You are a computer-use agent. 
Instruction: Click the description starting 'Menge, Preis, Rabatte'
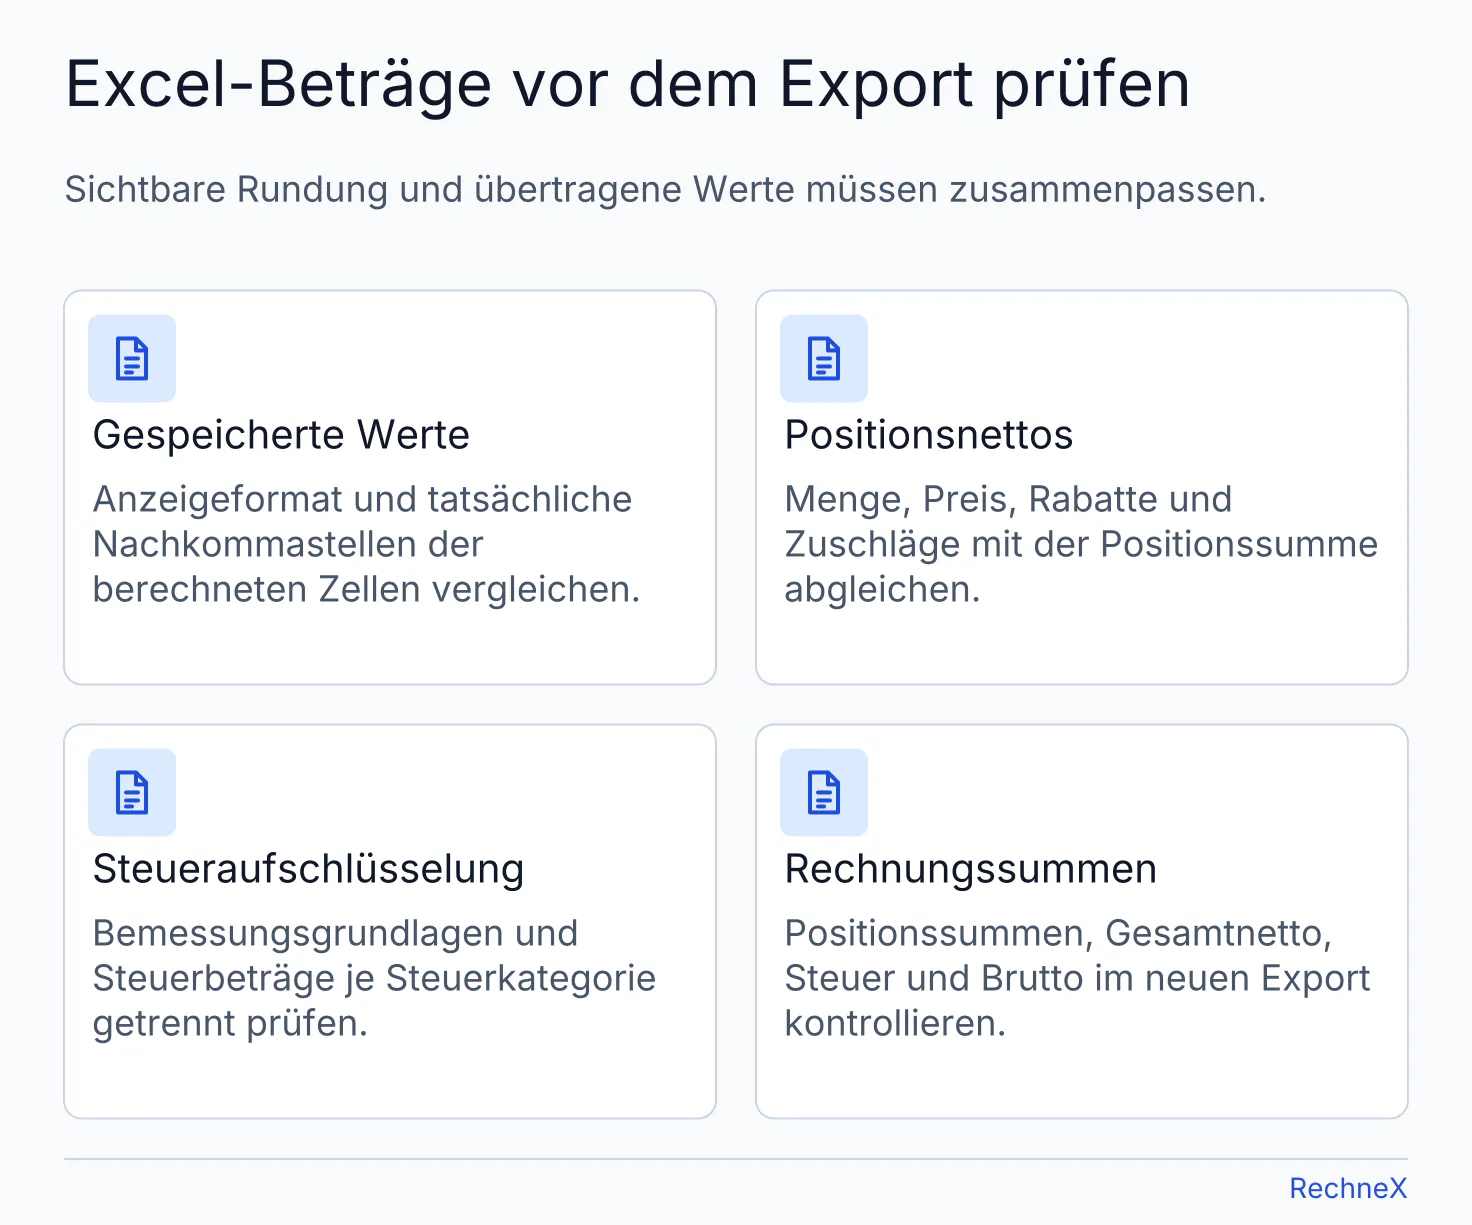click(x=1081, y=544)
